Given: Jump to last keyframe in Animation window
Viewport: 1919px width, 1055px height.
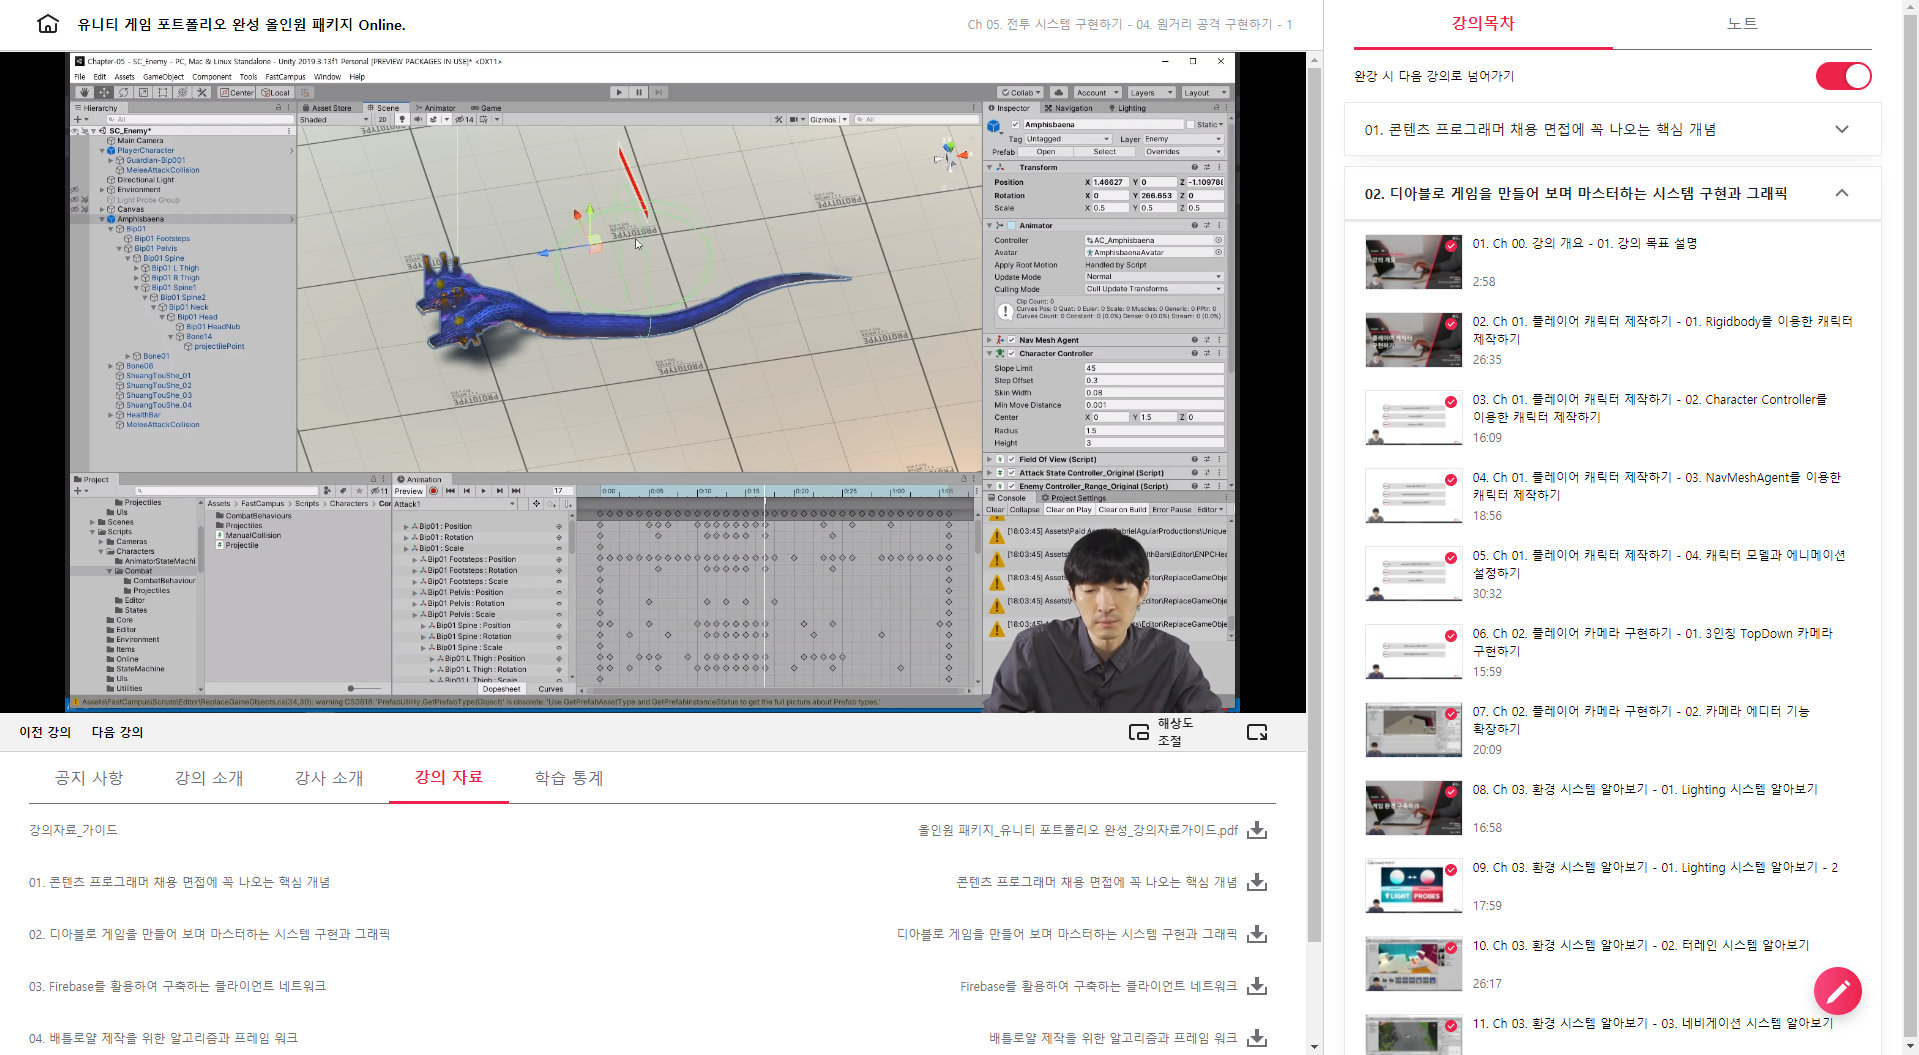Looking at the screenshot, I should tap(516, 491).
